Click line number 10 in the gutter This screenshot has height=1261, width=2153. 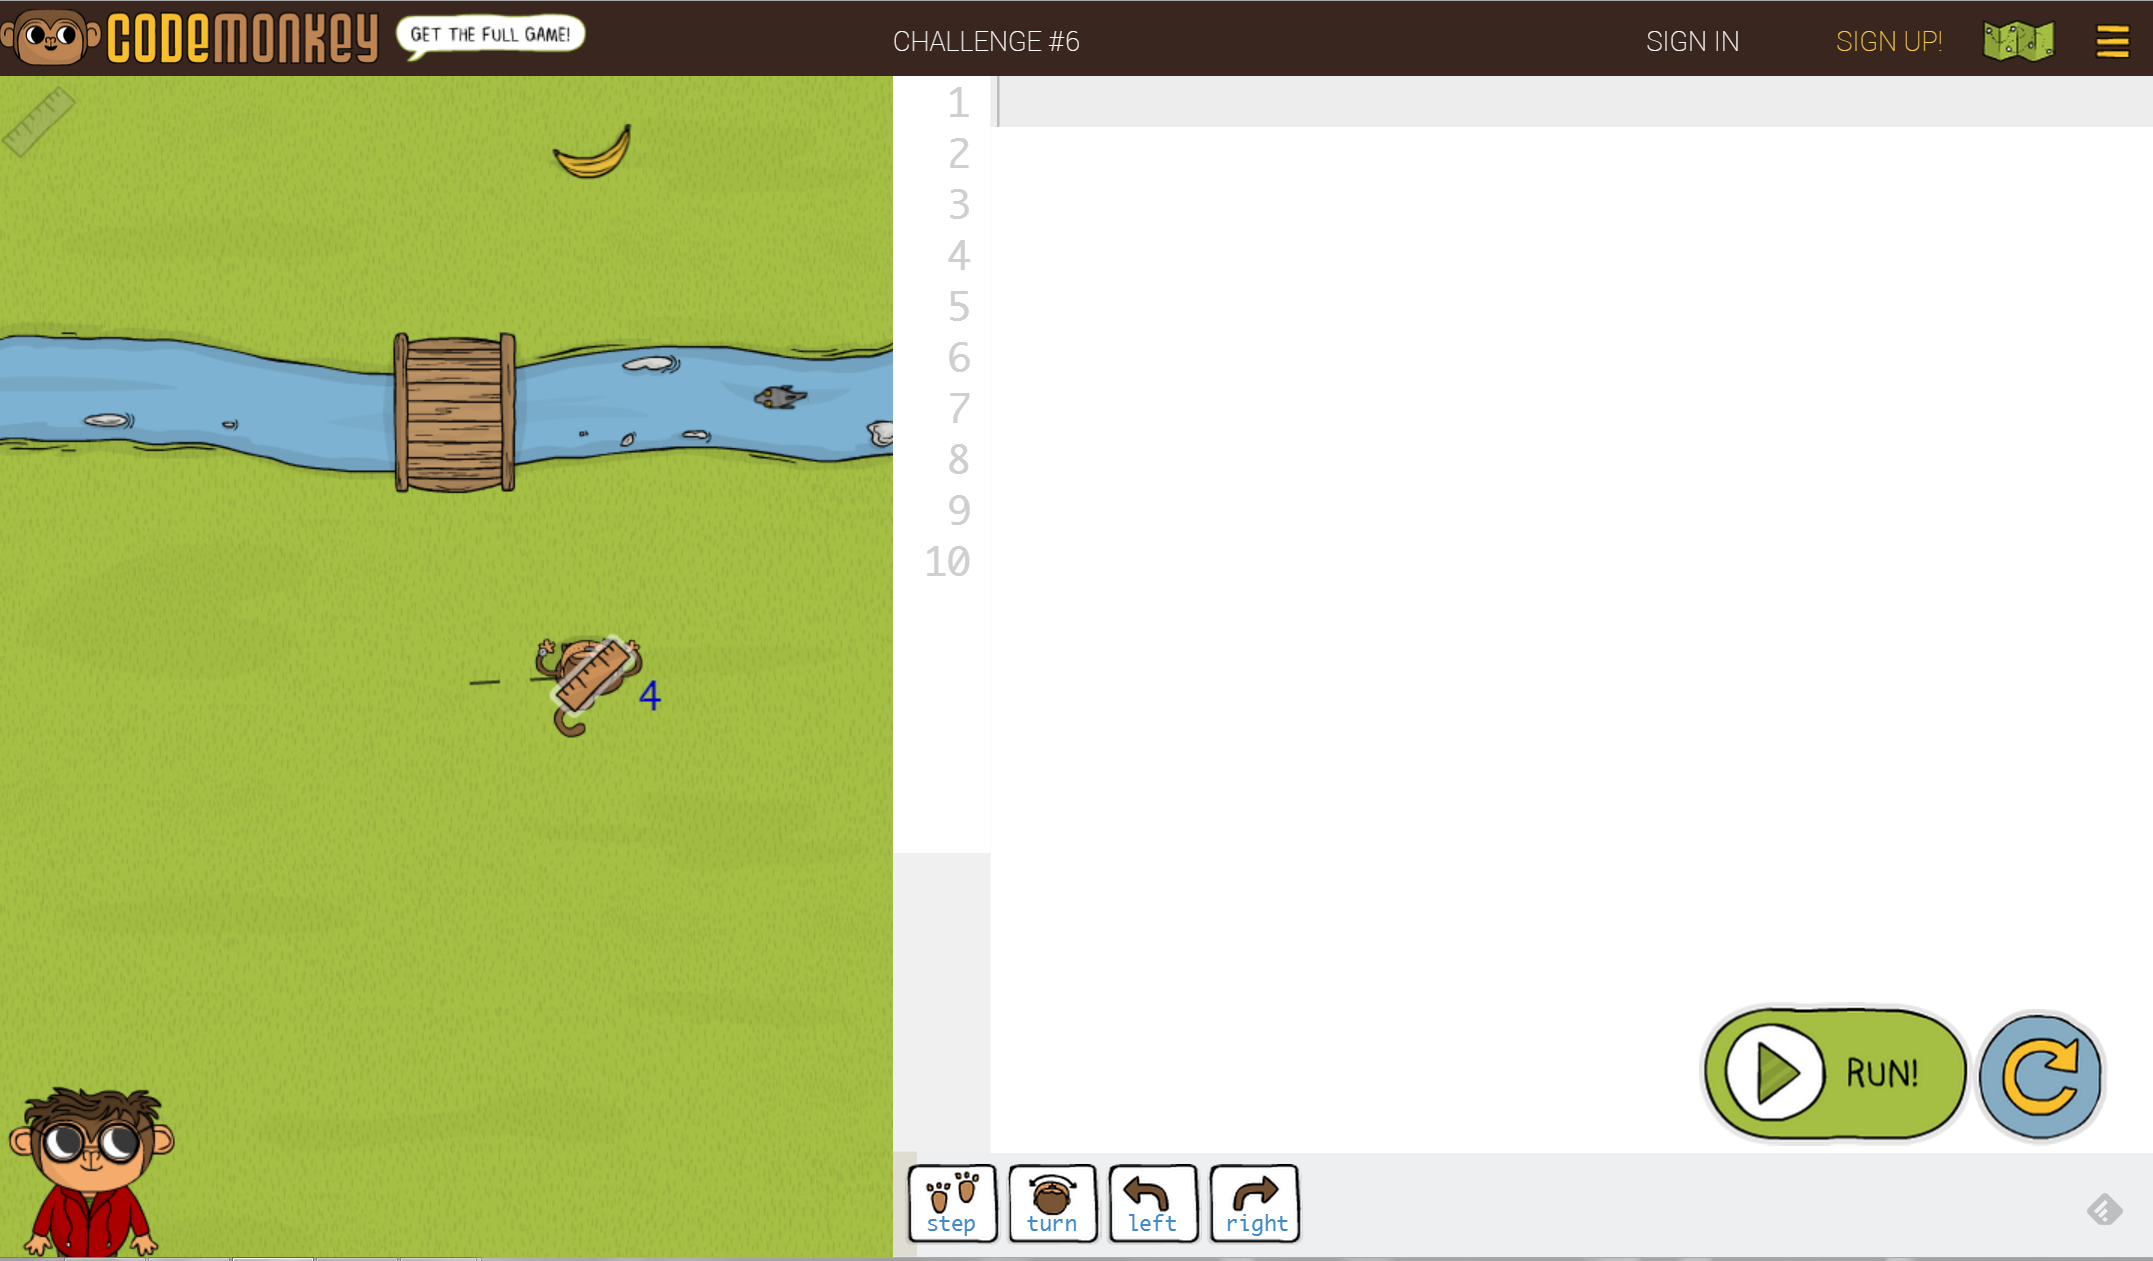(947, 561)
